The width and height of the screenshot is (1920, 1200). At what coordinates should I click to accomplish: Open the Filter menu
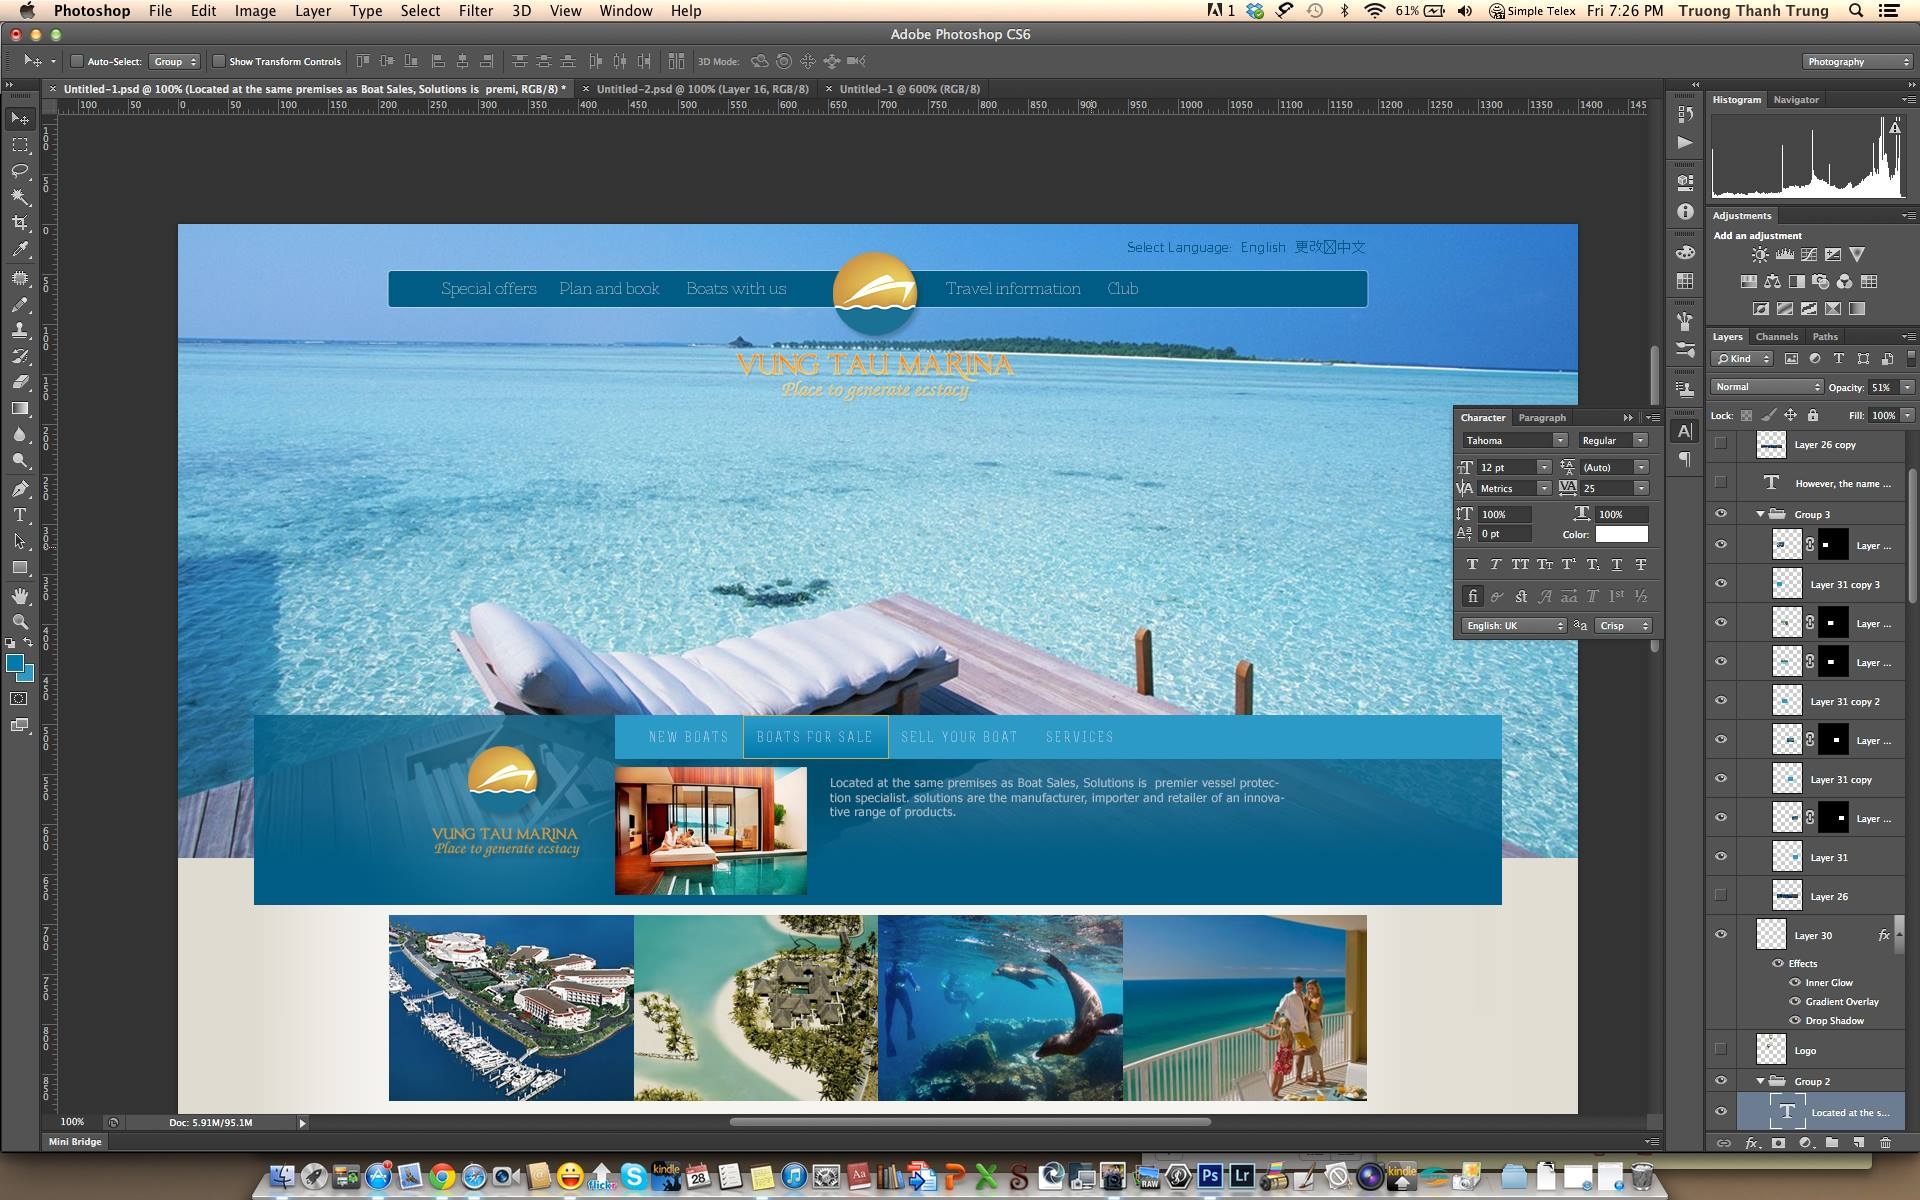click(475, 11)
